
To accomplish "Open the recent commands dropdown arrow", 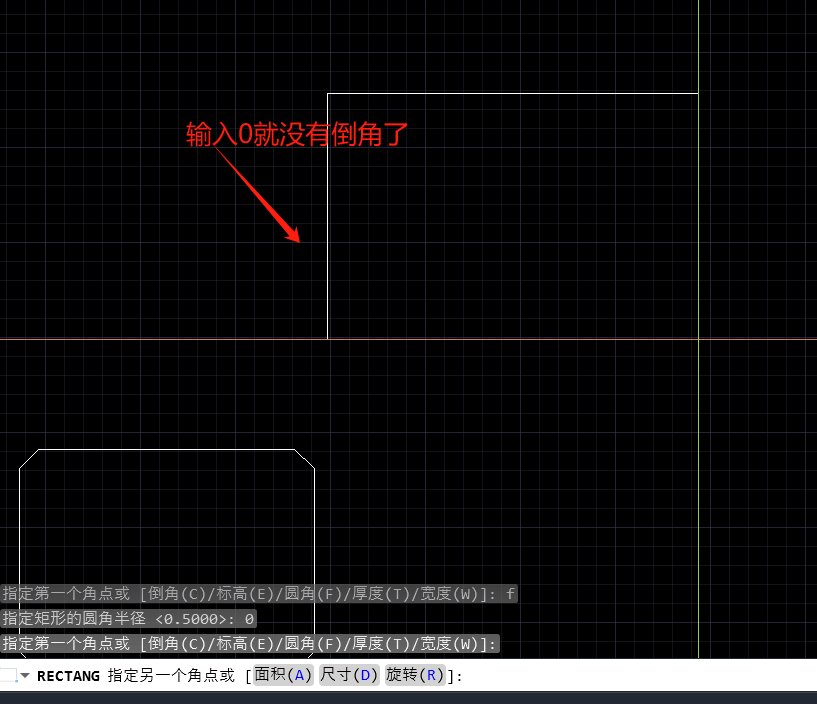I will (x=25, y=676).
